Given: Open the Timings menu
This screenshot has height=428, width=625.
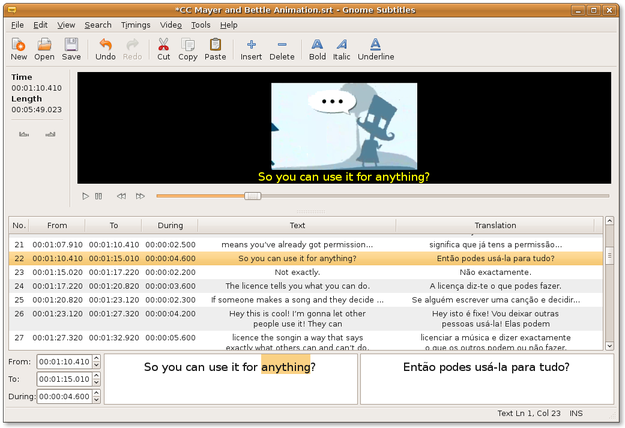Looking at the screenshot, I should click(136, 25).
